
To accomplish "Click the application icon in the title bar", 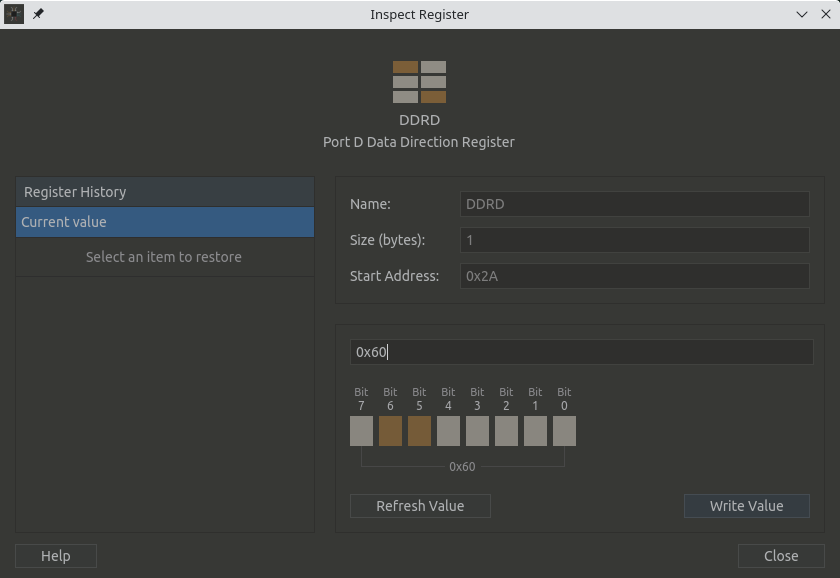I will tap(14, 14).
